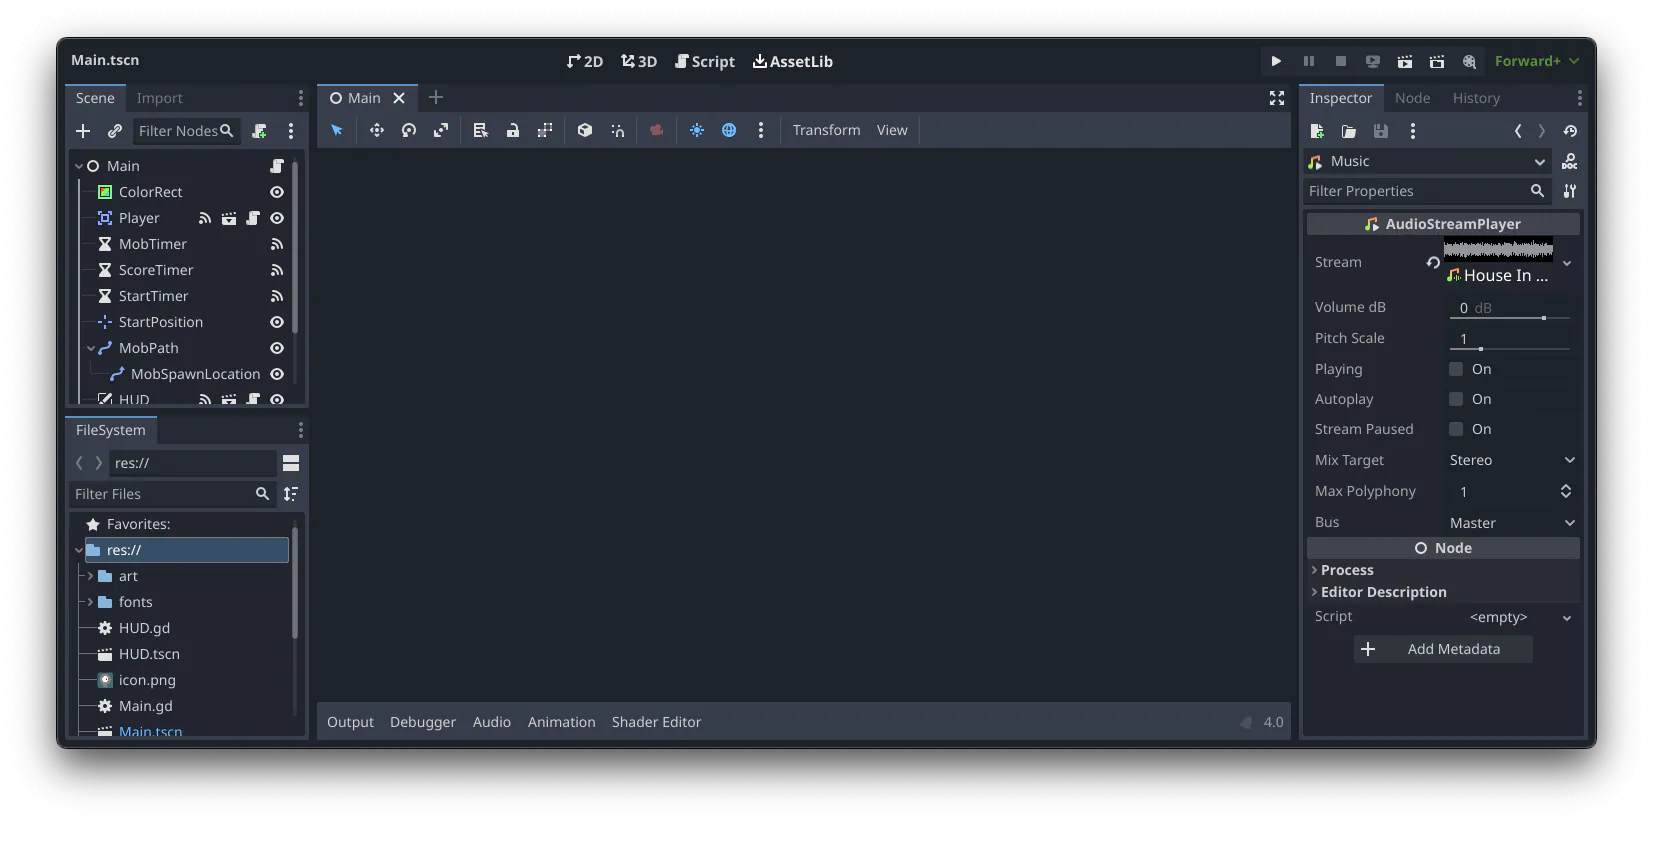Open the Stream resource dropdown arrow
Image resolution: width=1655 pixels, height=843 pixels.
[1567, 263]
